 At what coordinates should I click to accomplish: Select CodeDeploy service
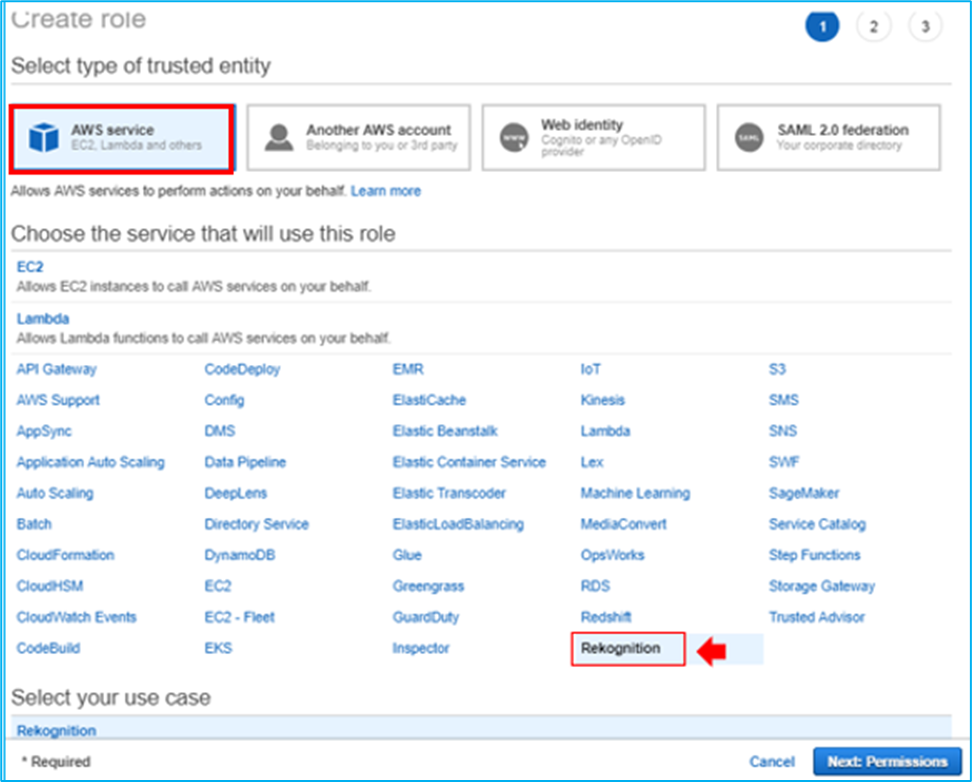tap(242, 369)
